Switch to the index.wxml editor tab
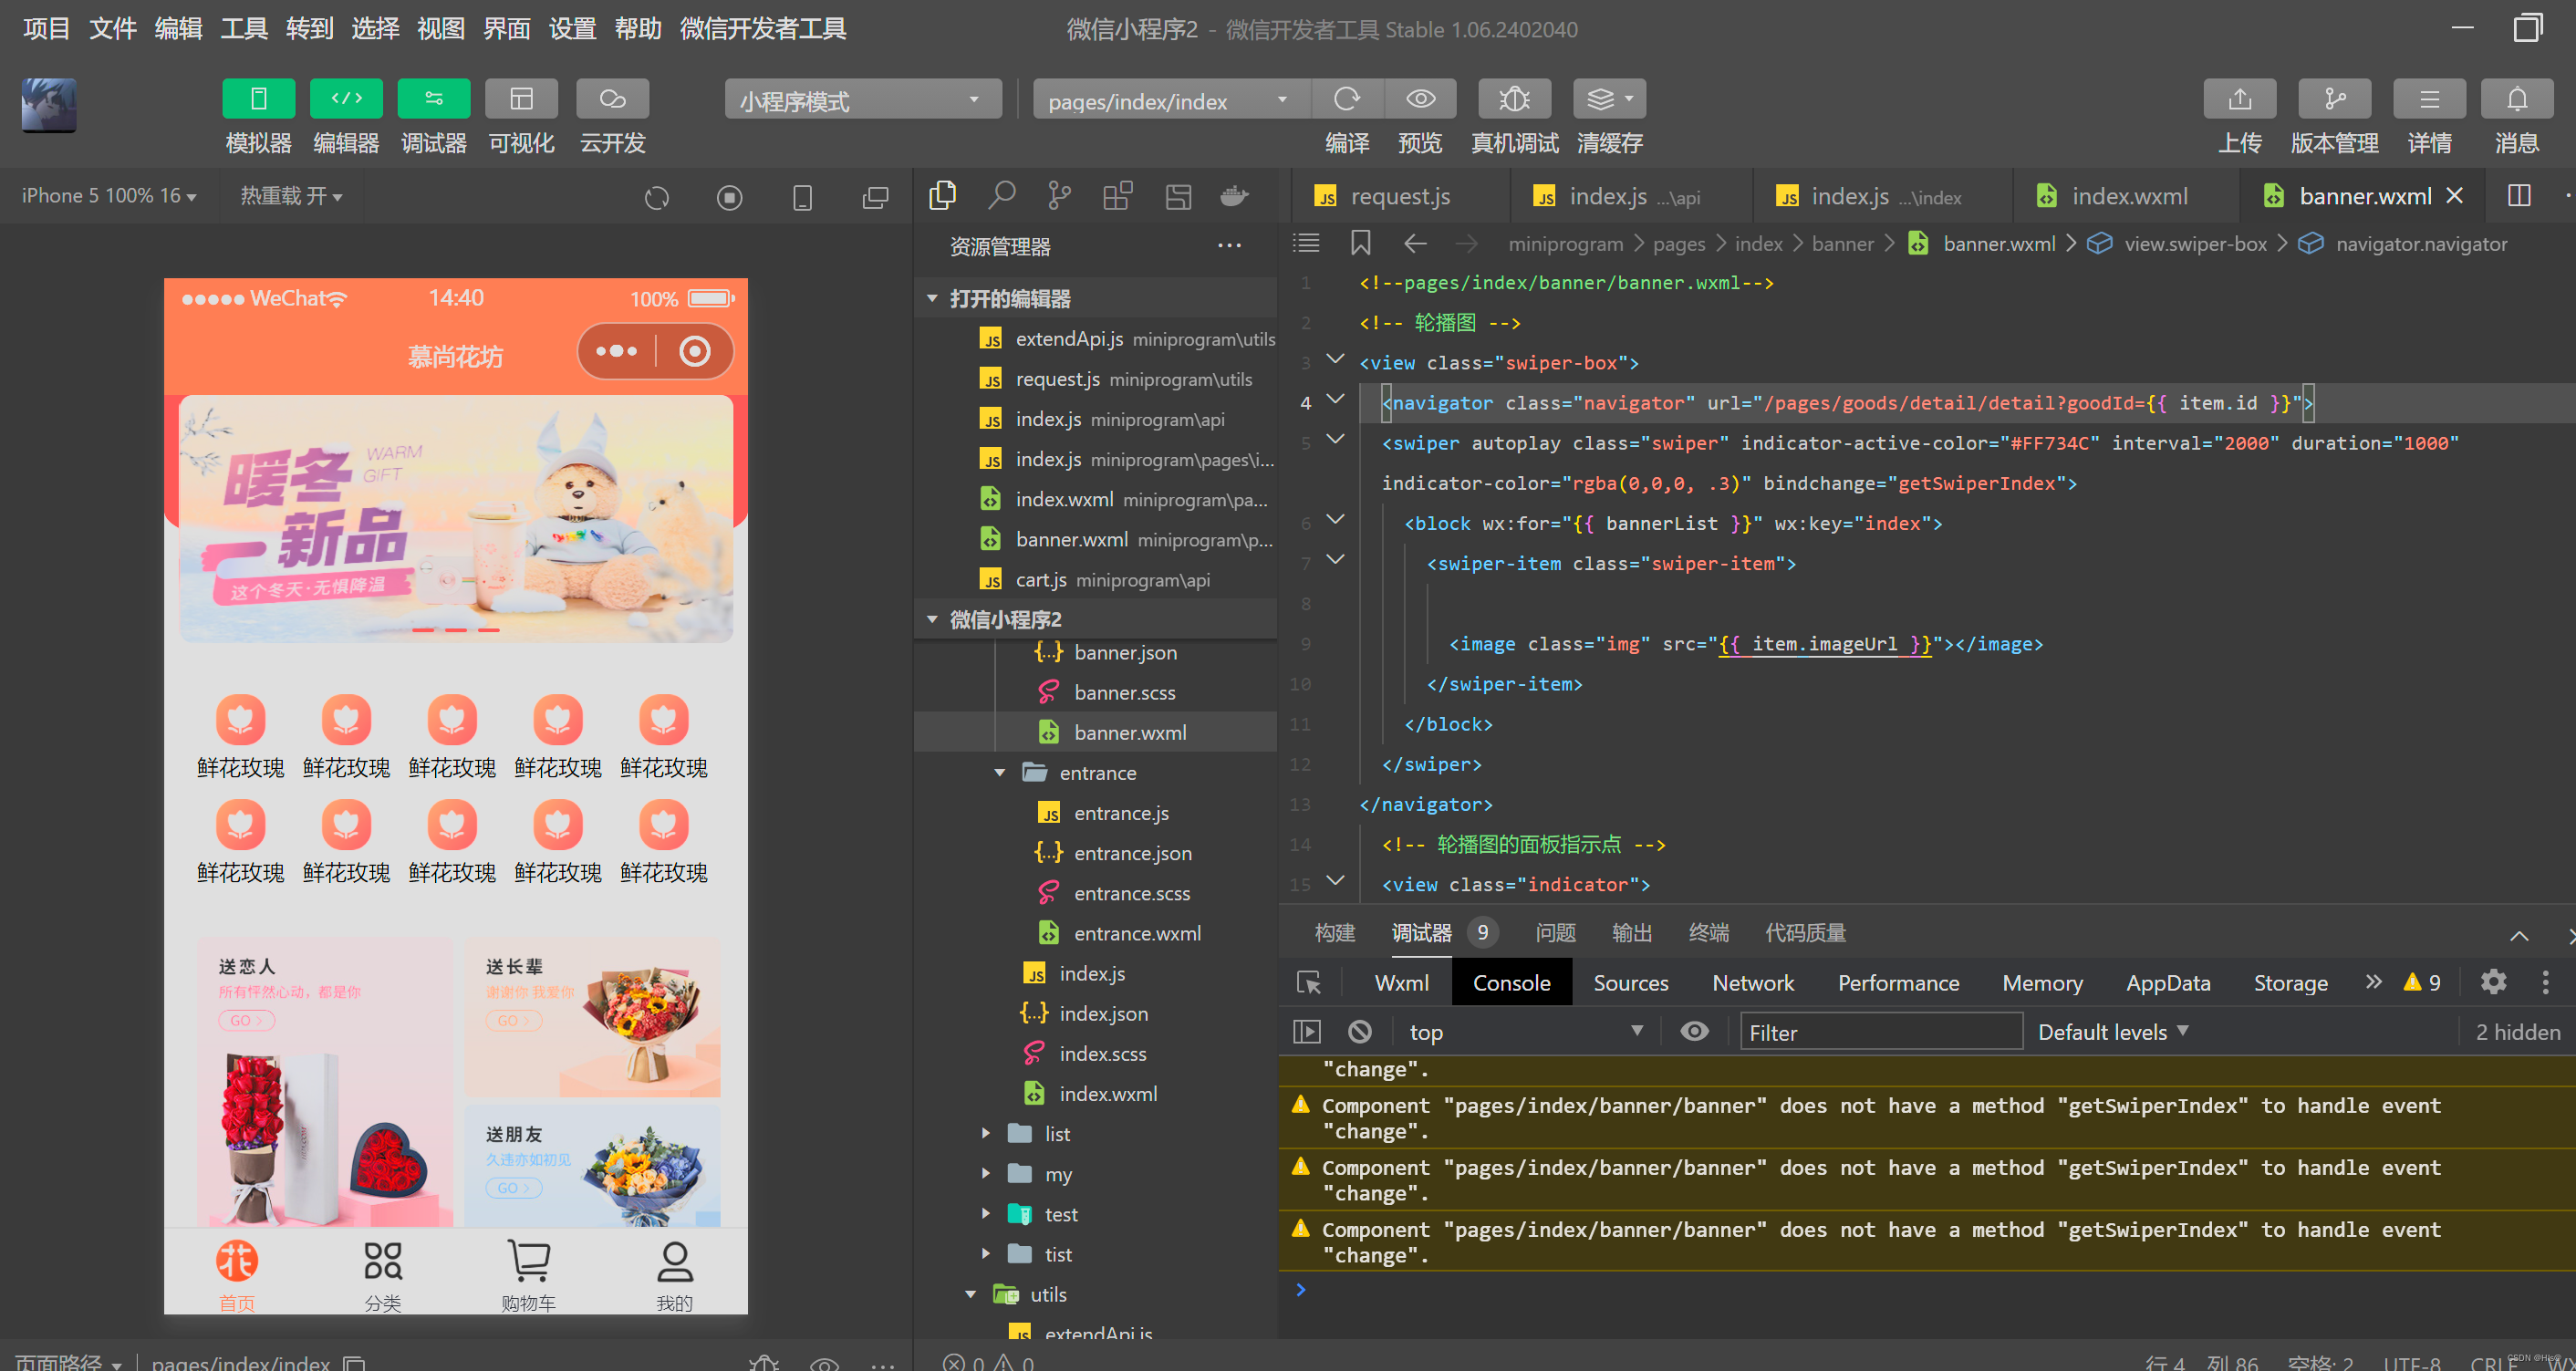This screenshot has height=1371, width=2576. point(2129,196)
